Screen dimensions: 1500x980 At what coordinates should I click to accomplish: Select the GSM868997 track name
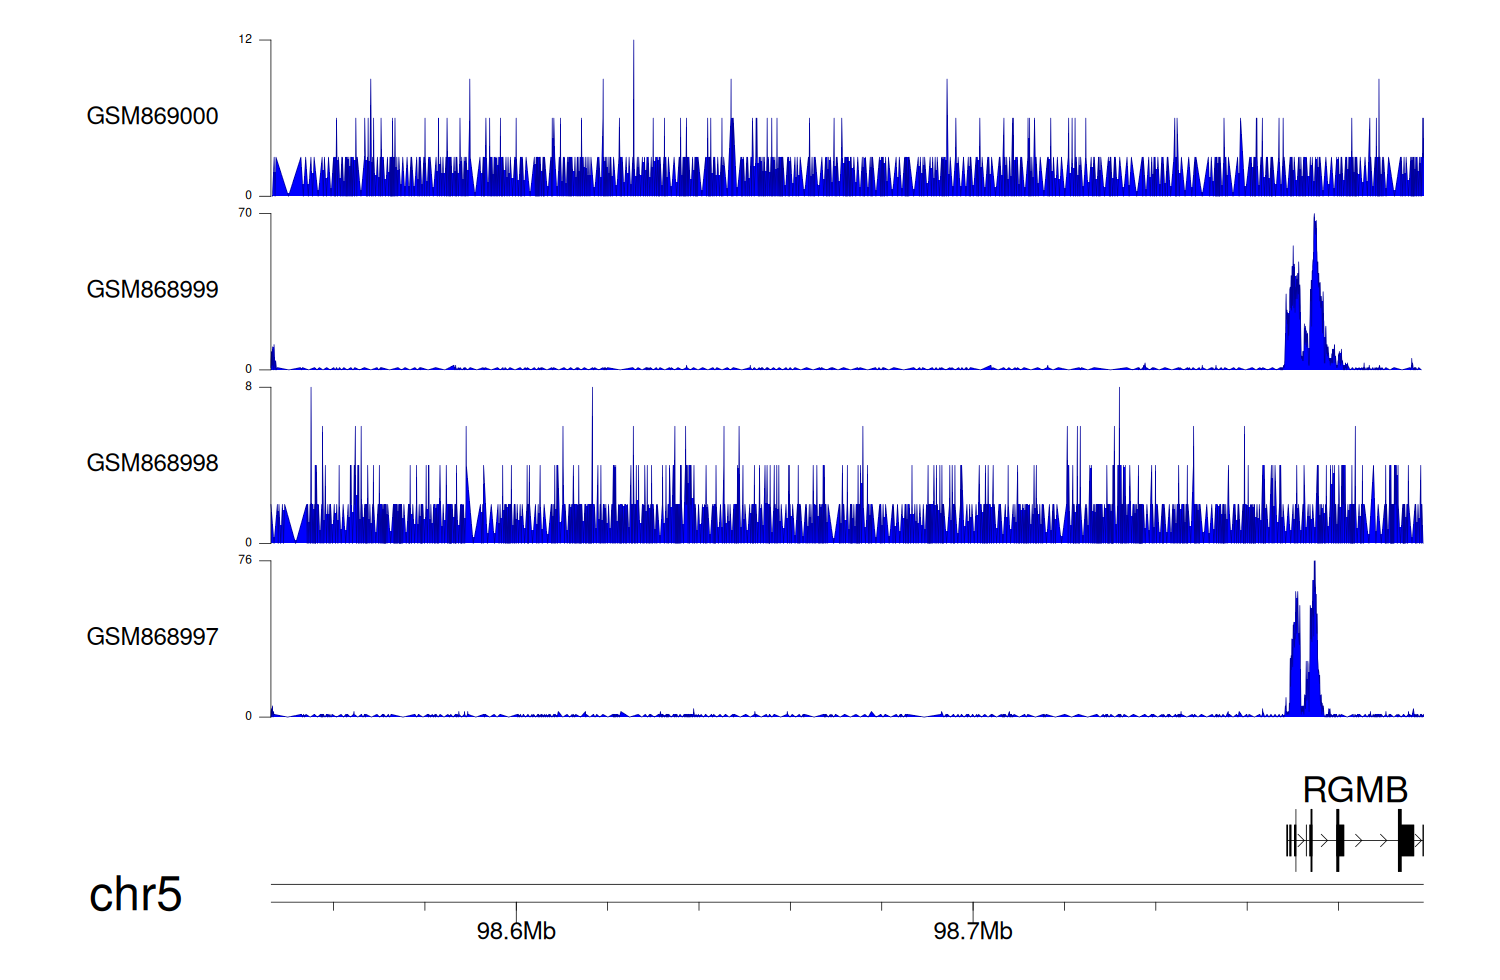pos(152,637)
